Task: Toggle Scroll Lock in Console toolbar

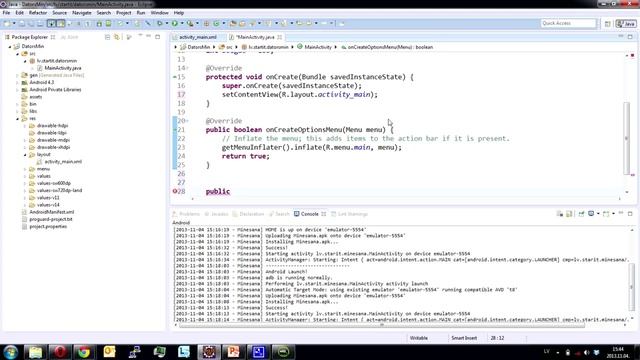Action: pyautogui.click(x=569, y=214)
